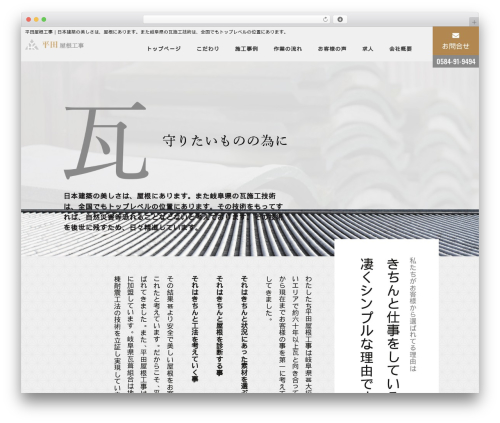Click the お問合せ contact button

pos(456,41)
